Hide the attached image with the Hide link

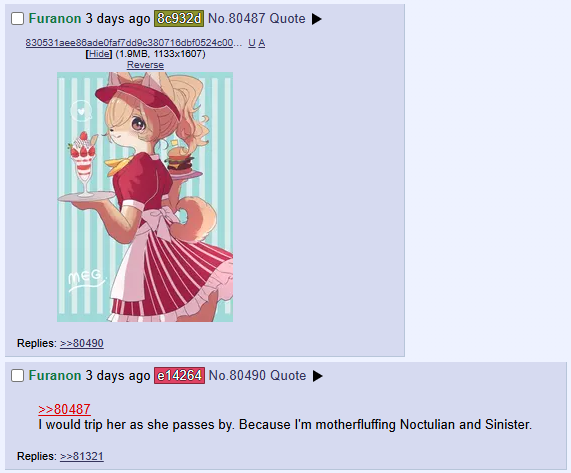pyautogui.click(x=99, y=54)
